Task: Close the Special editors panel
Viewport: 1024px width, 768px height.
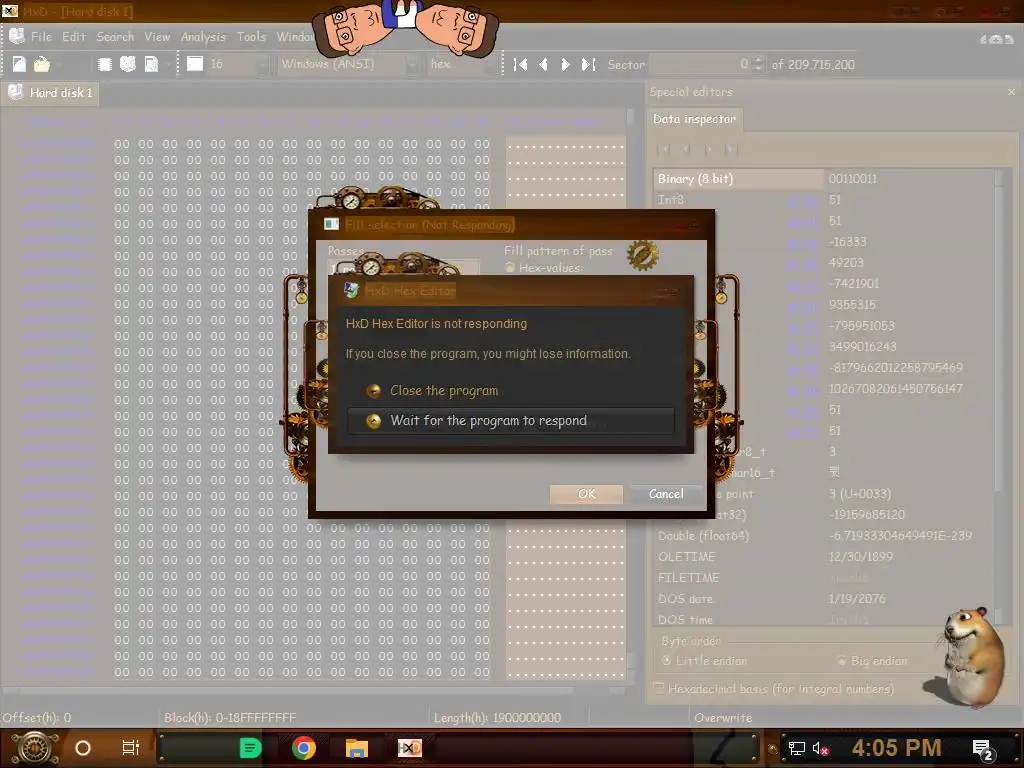Action: [x=1011, y=92]
